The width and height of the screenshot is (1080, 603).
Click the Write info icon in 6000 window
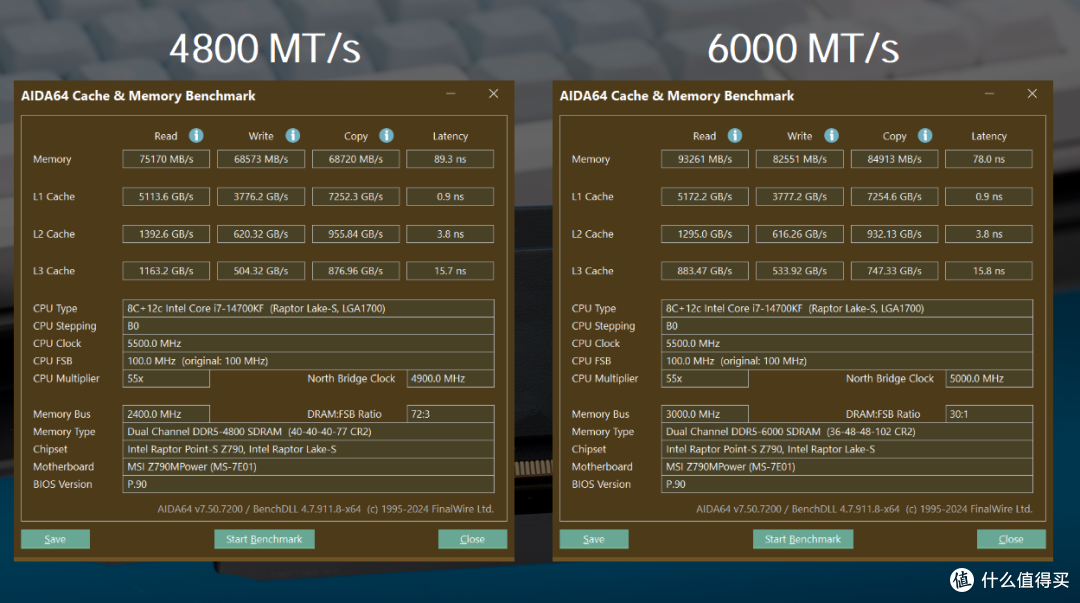pyautogui.click(x=831, y=136)
